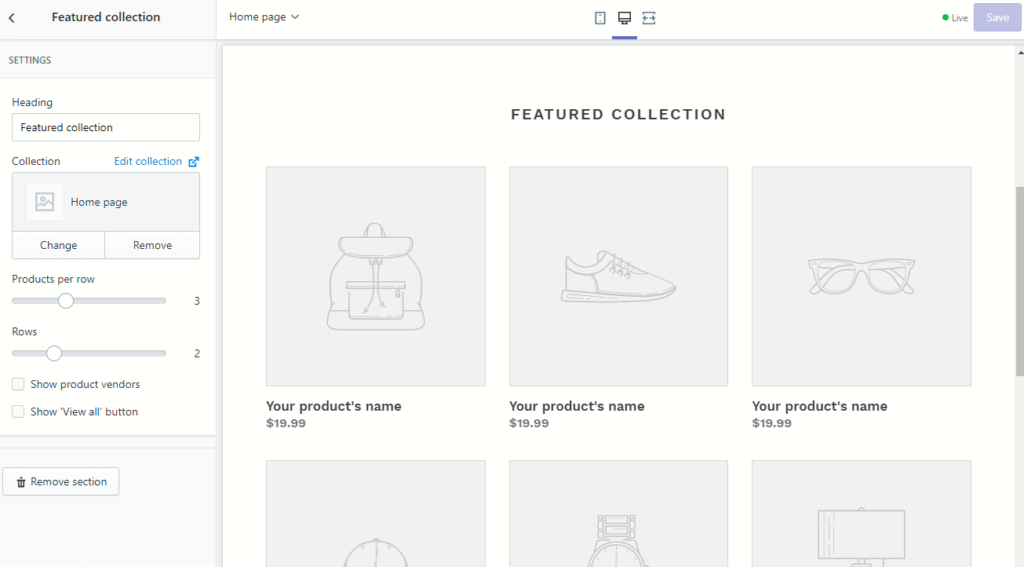Viewport: 1024px width, 567px height.
Task: Click product name under the backpack
Action: [334, 406]
